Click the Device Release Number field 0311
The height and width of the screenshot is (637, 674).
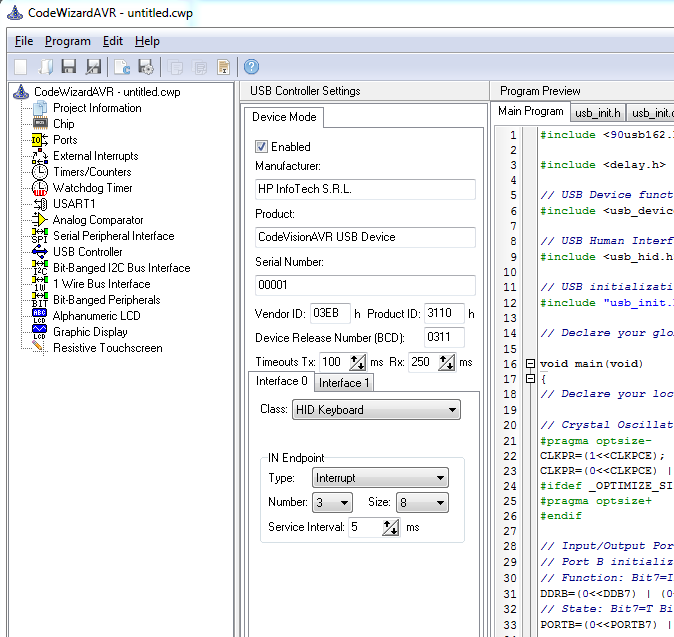coord(444,337)
